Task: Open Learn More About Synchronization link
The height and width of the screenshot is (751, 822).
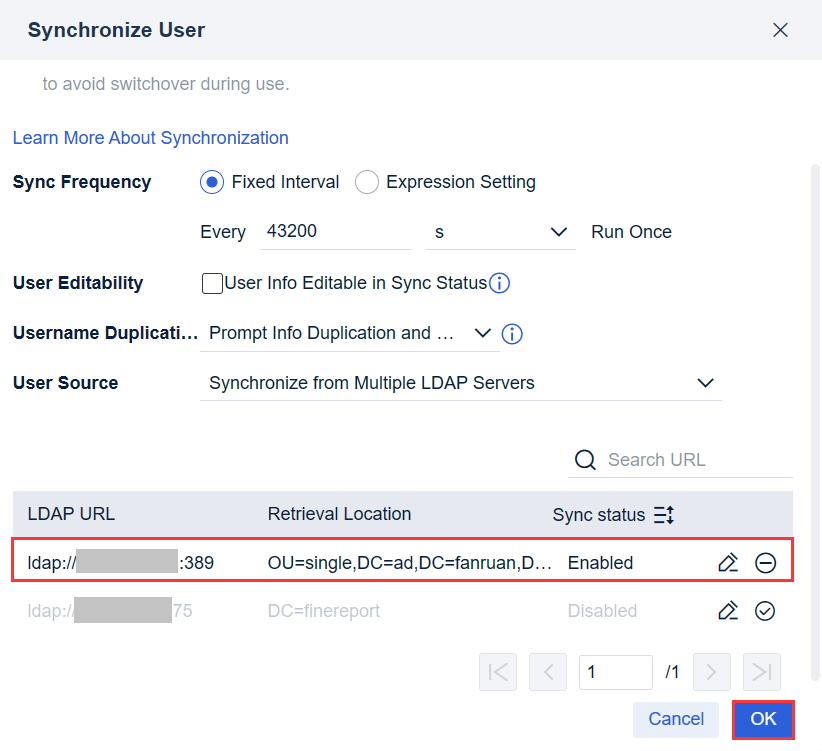Action: (x=150, y=137)
